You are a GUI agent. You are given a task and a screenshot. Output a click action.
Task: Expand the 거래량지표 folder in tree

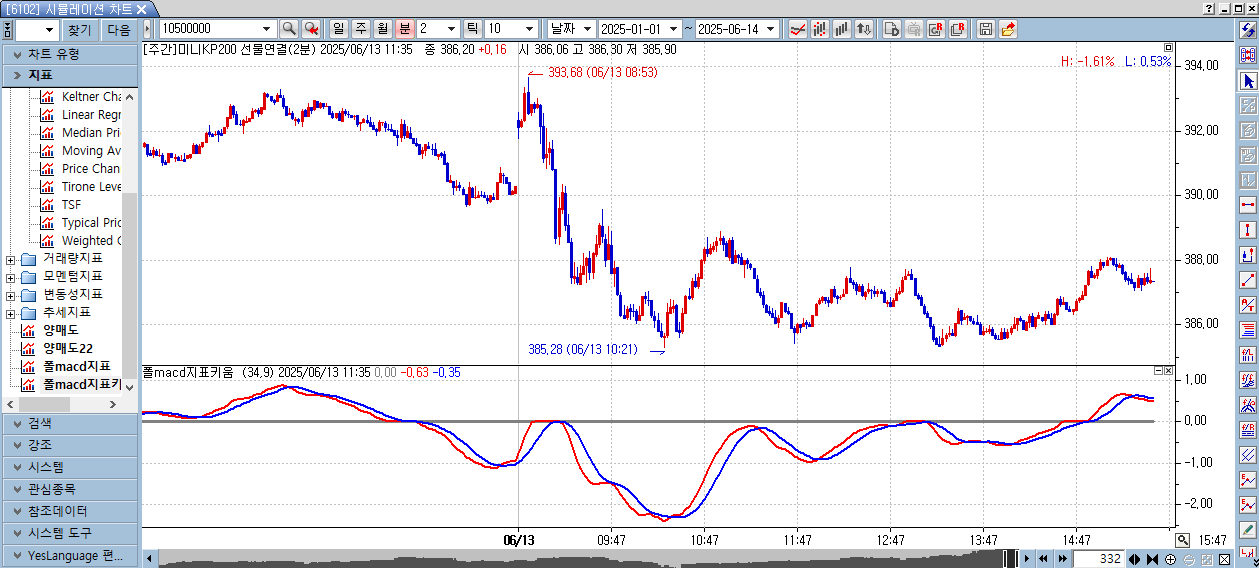point(11,259)
